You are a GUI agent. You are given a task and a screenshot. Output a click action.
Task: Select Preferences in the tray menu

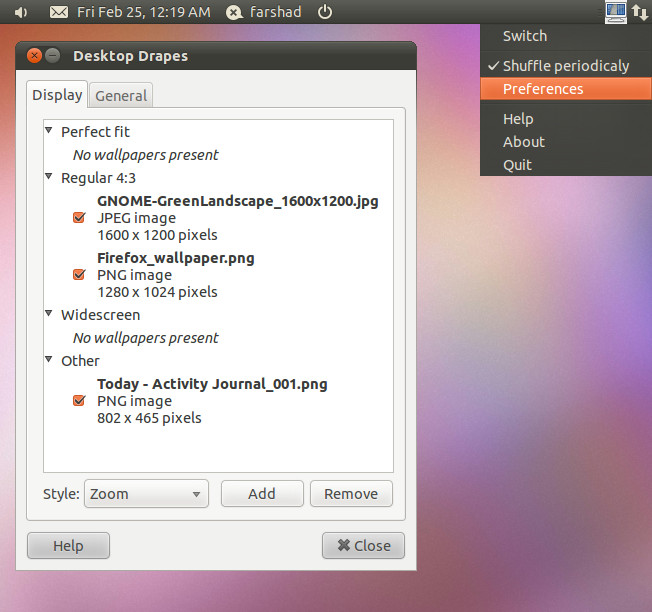coord(566,89)
